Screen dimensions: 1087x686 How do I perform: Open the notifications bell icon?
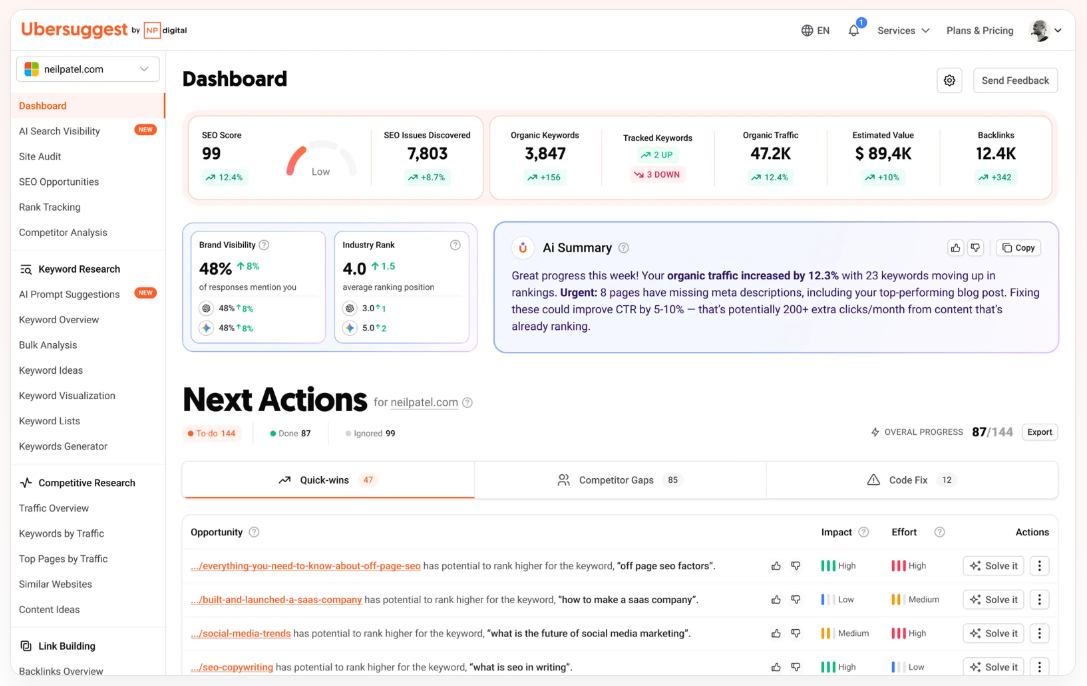[x=854, y=30]
